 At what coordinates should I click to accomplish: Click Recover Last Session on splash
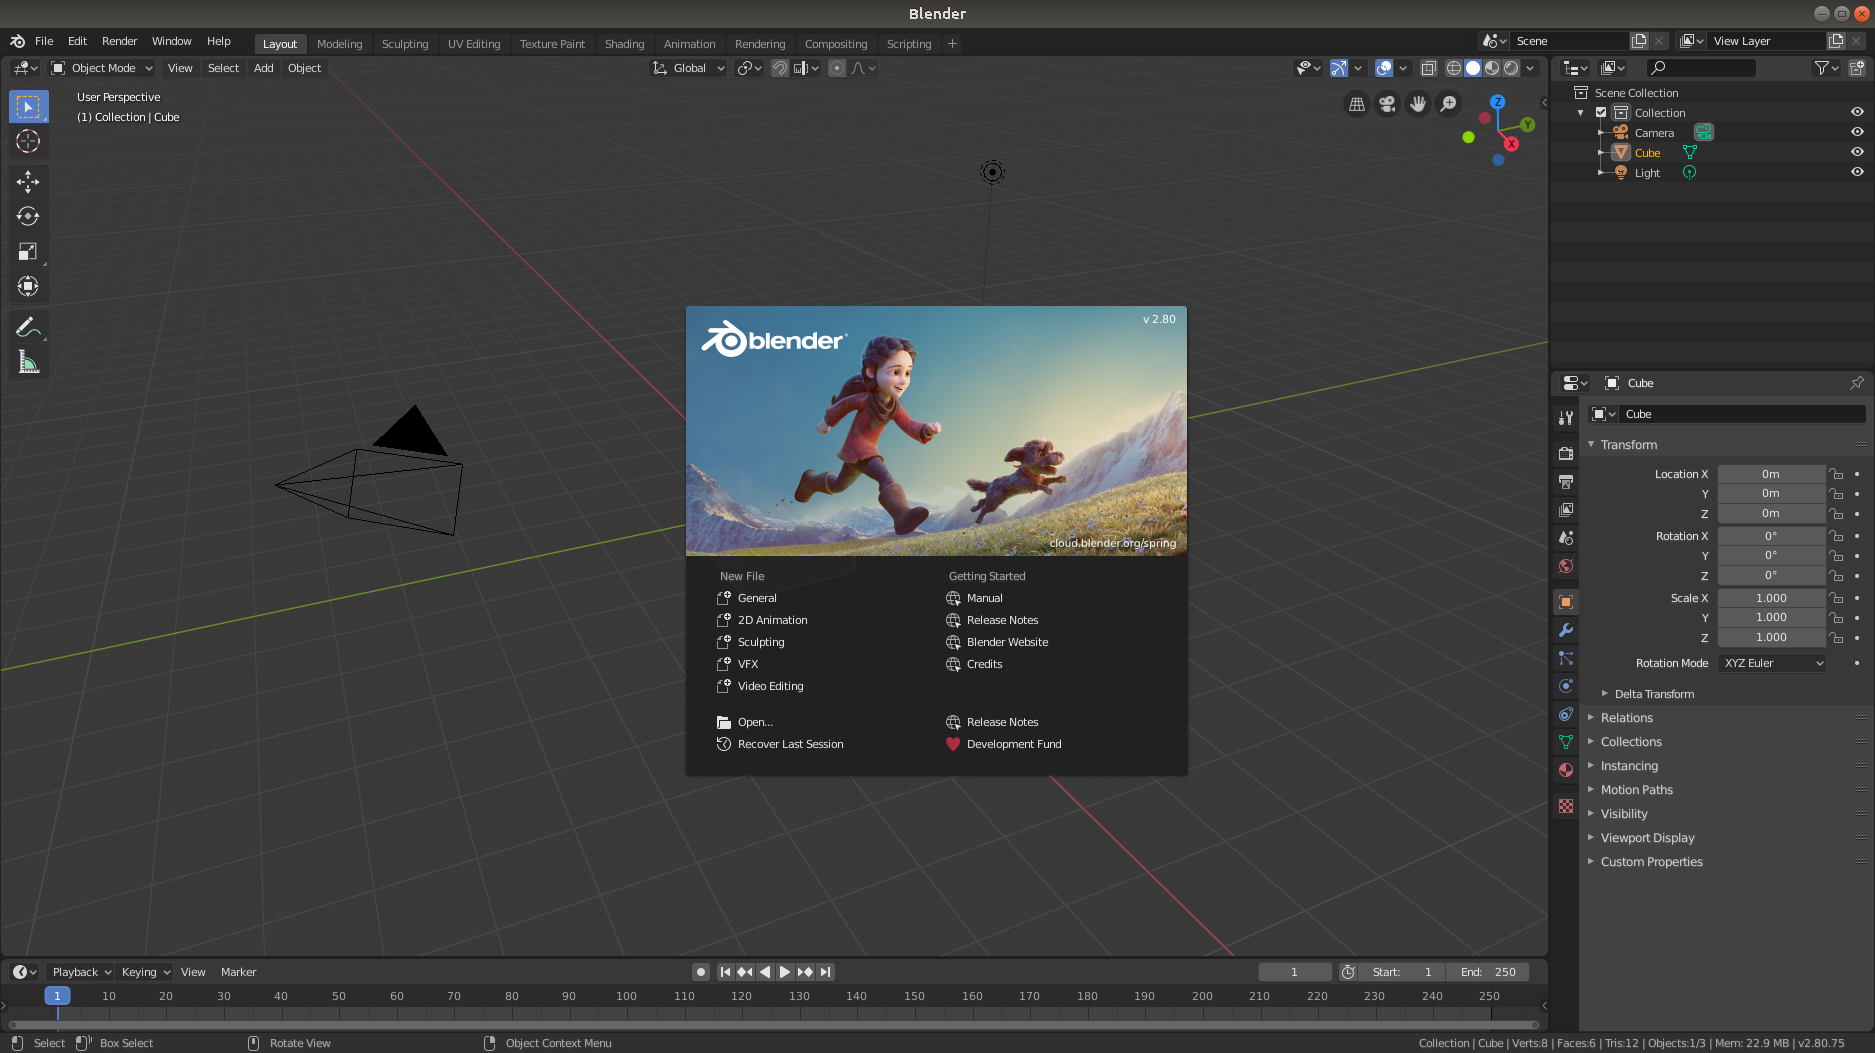click(x=790, y=744)
